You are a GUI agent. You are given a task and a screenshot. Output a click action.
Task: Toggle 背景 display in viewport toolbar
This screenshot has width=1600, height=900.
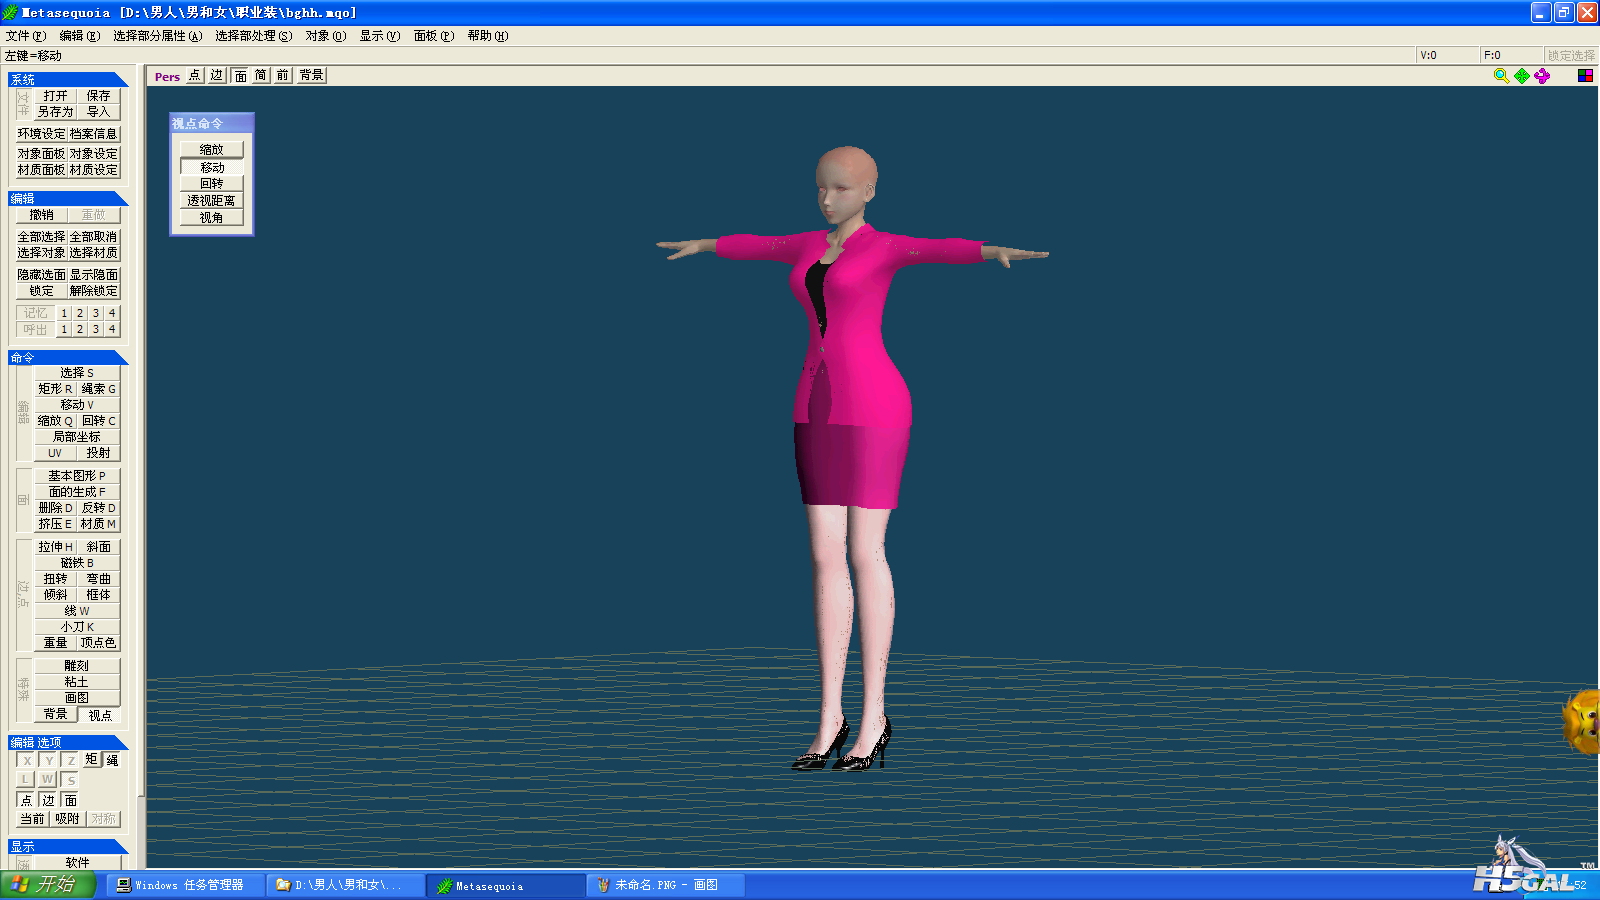pyautogui.click(x=311, y=75)
